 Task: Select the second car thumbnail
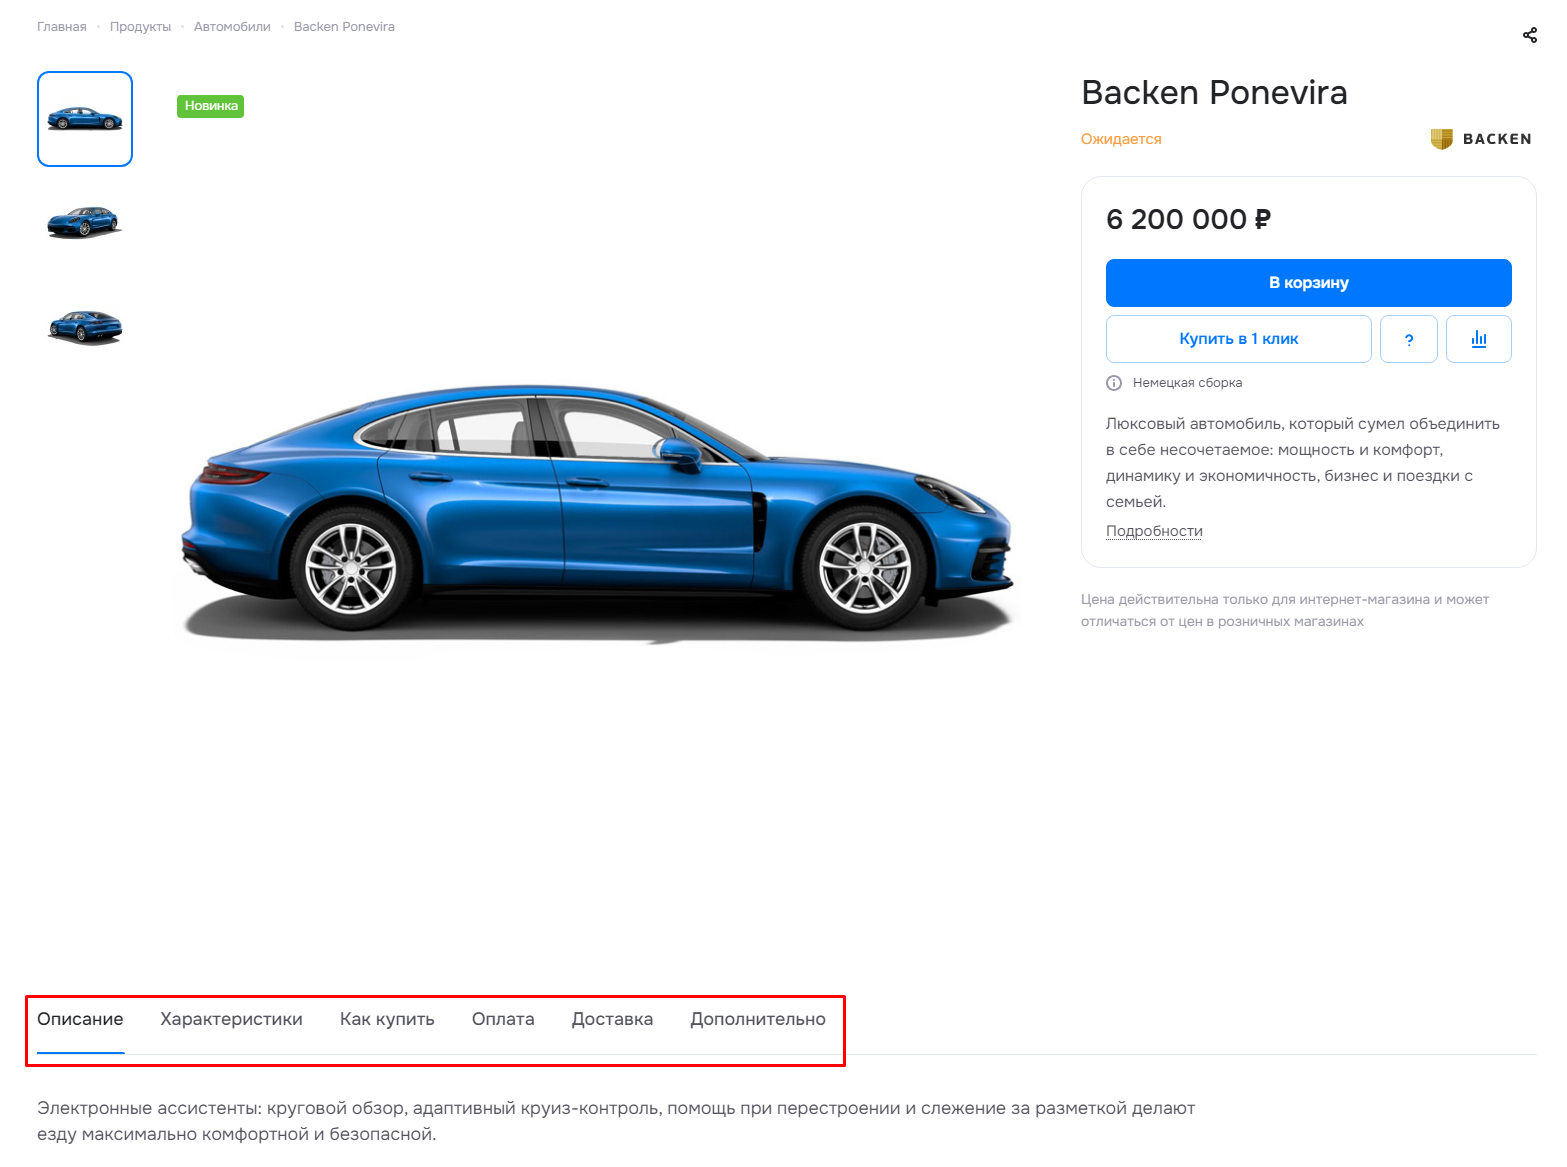[85, 222]
